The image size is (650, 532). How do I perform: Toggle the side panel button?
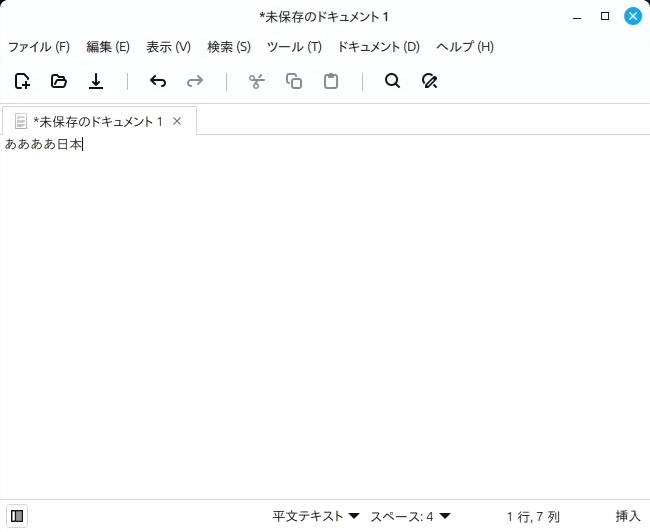17,516
